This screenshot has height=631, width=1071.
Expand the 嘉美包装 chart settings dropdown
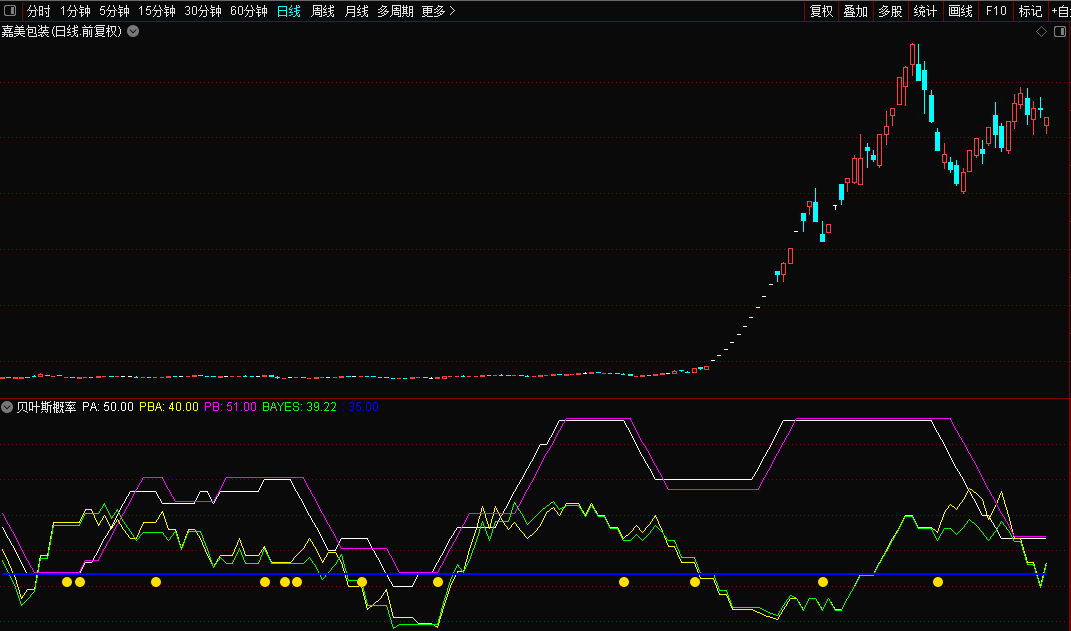(x=133, y=31)
